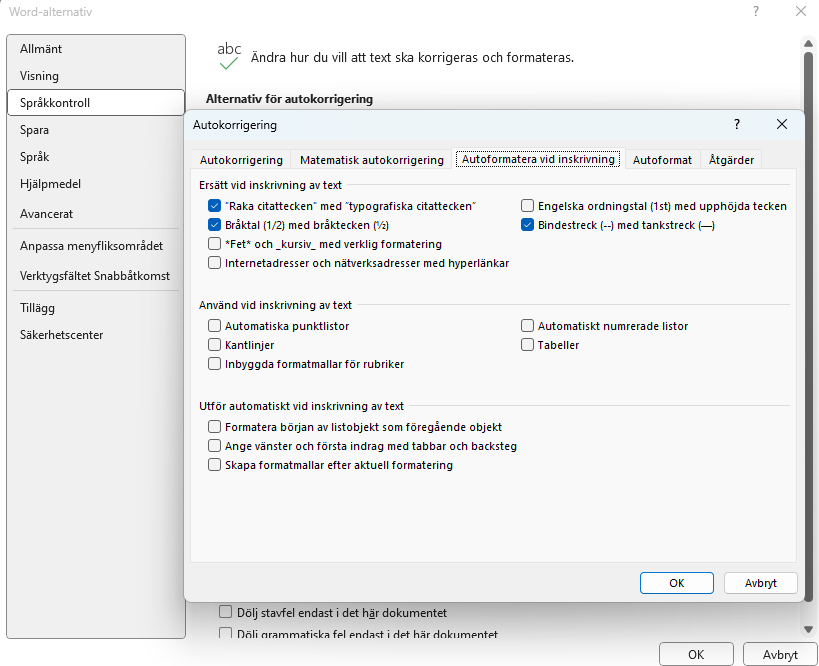819x666 pixels.
Task: Open Säkerhetscenter in the left sidebar
Action: point(61,335)
